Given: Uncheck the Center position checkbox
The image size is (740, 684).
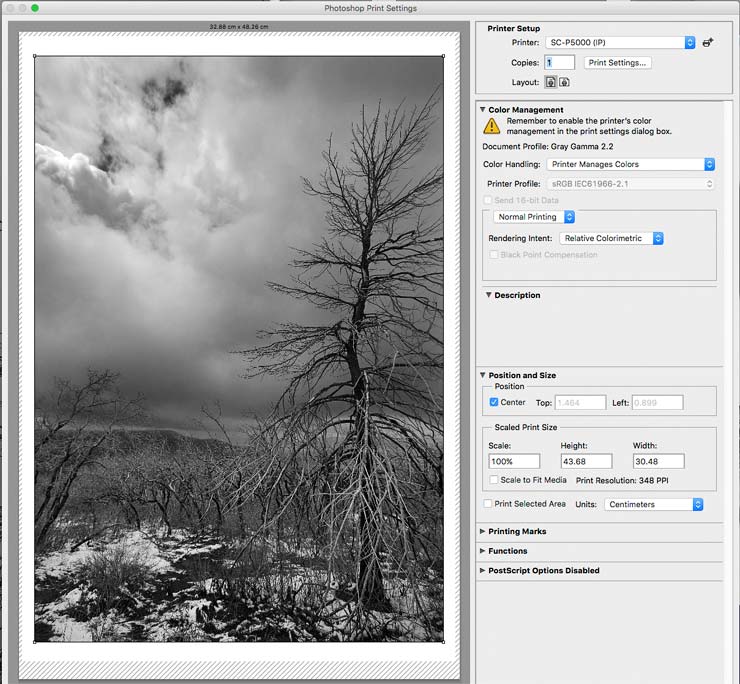Looking at the screenshot, I should click(x=494, y=402).
